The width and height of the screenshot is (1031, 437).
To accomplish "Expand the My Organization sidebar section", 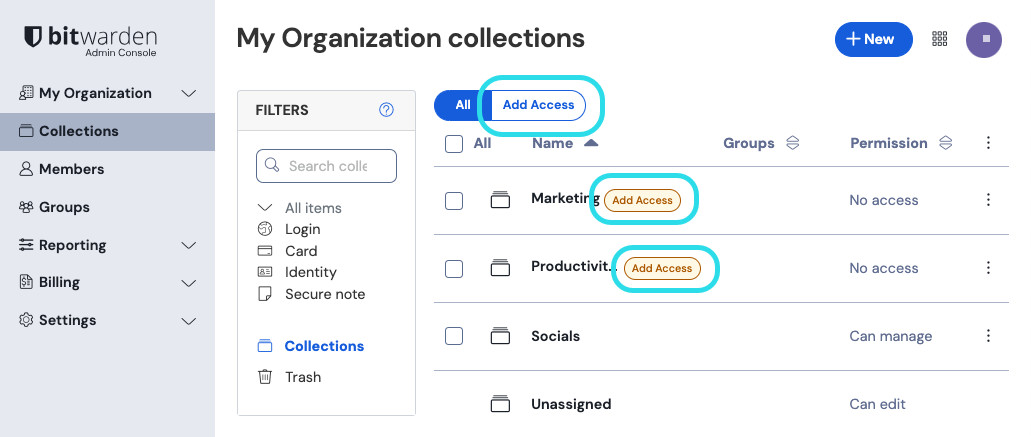I will 188,93.
